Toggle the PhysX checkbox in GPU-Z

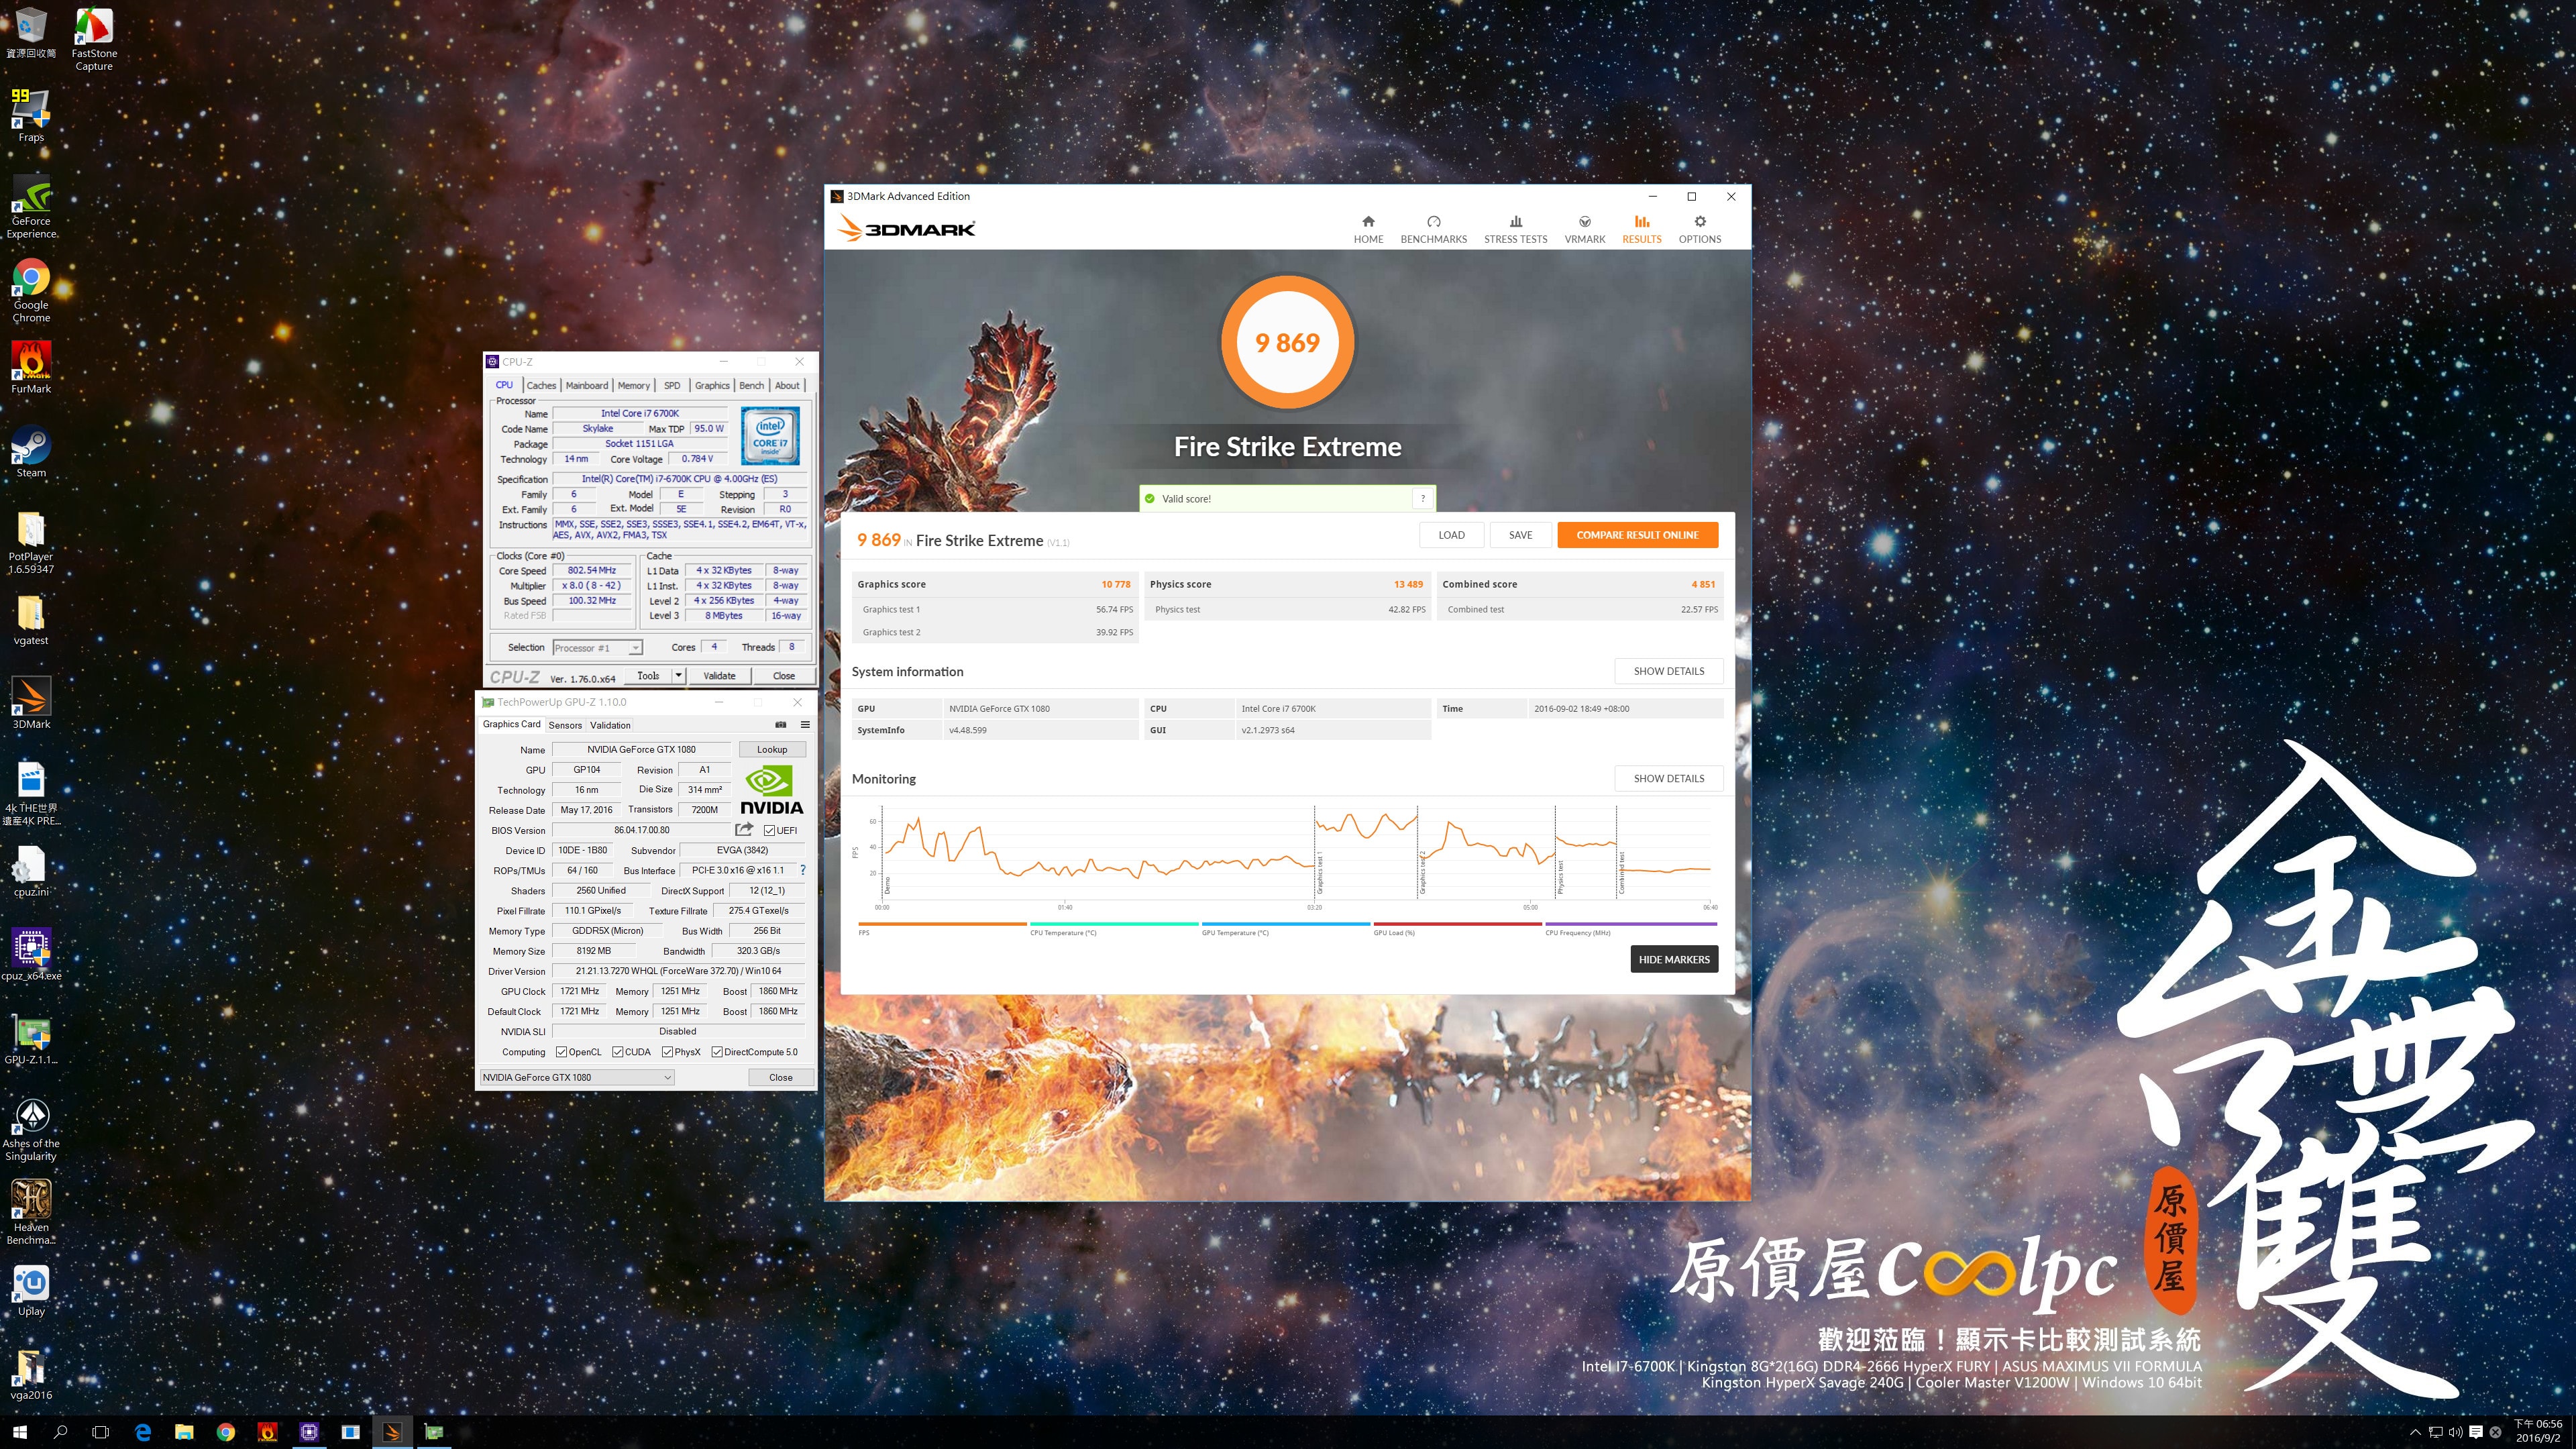(x=667, y=1052)
